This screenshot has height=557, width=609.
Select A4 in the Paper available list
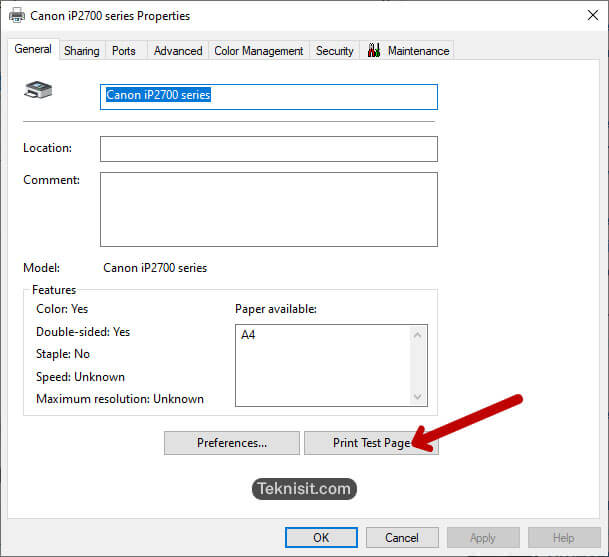point(248,335)
